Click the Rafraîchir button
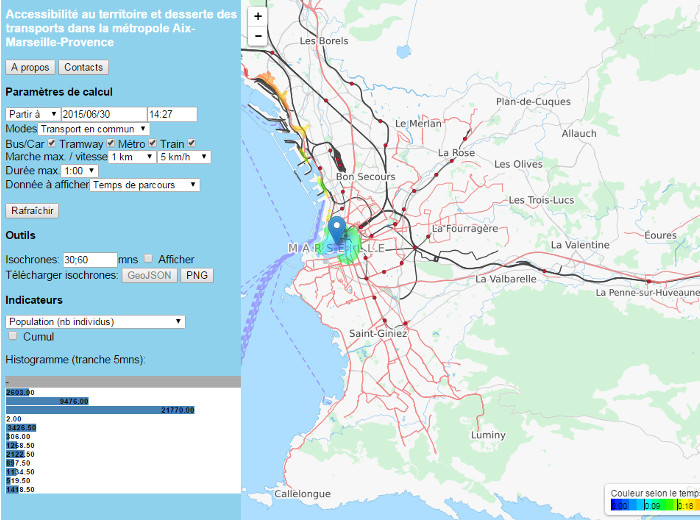 point(32,211)
